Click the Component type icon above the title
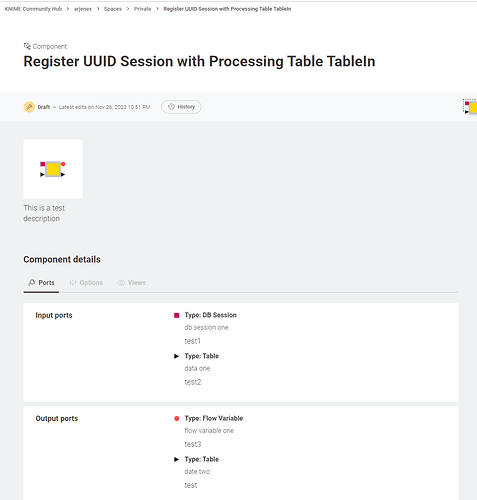477x500 pixels. coord(27,46)
